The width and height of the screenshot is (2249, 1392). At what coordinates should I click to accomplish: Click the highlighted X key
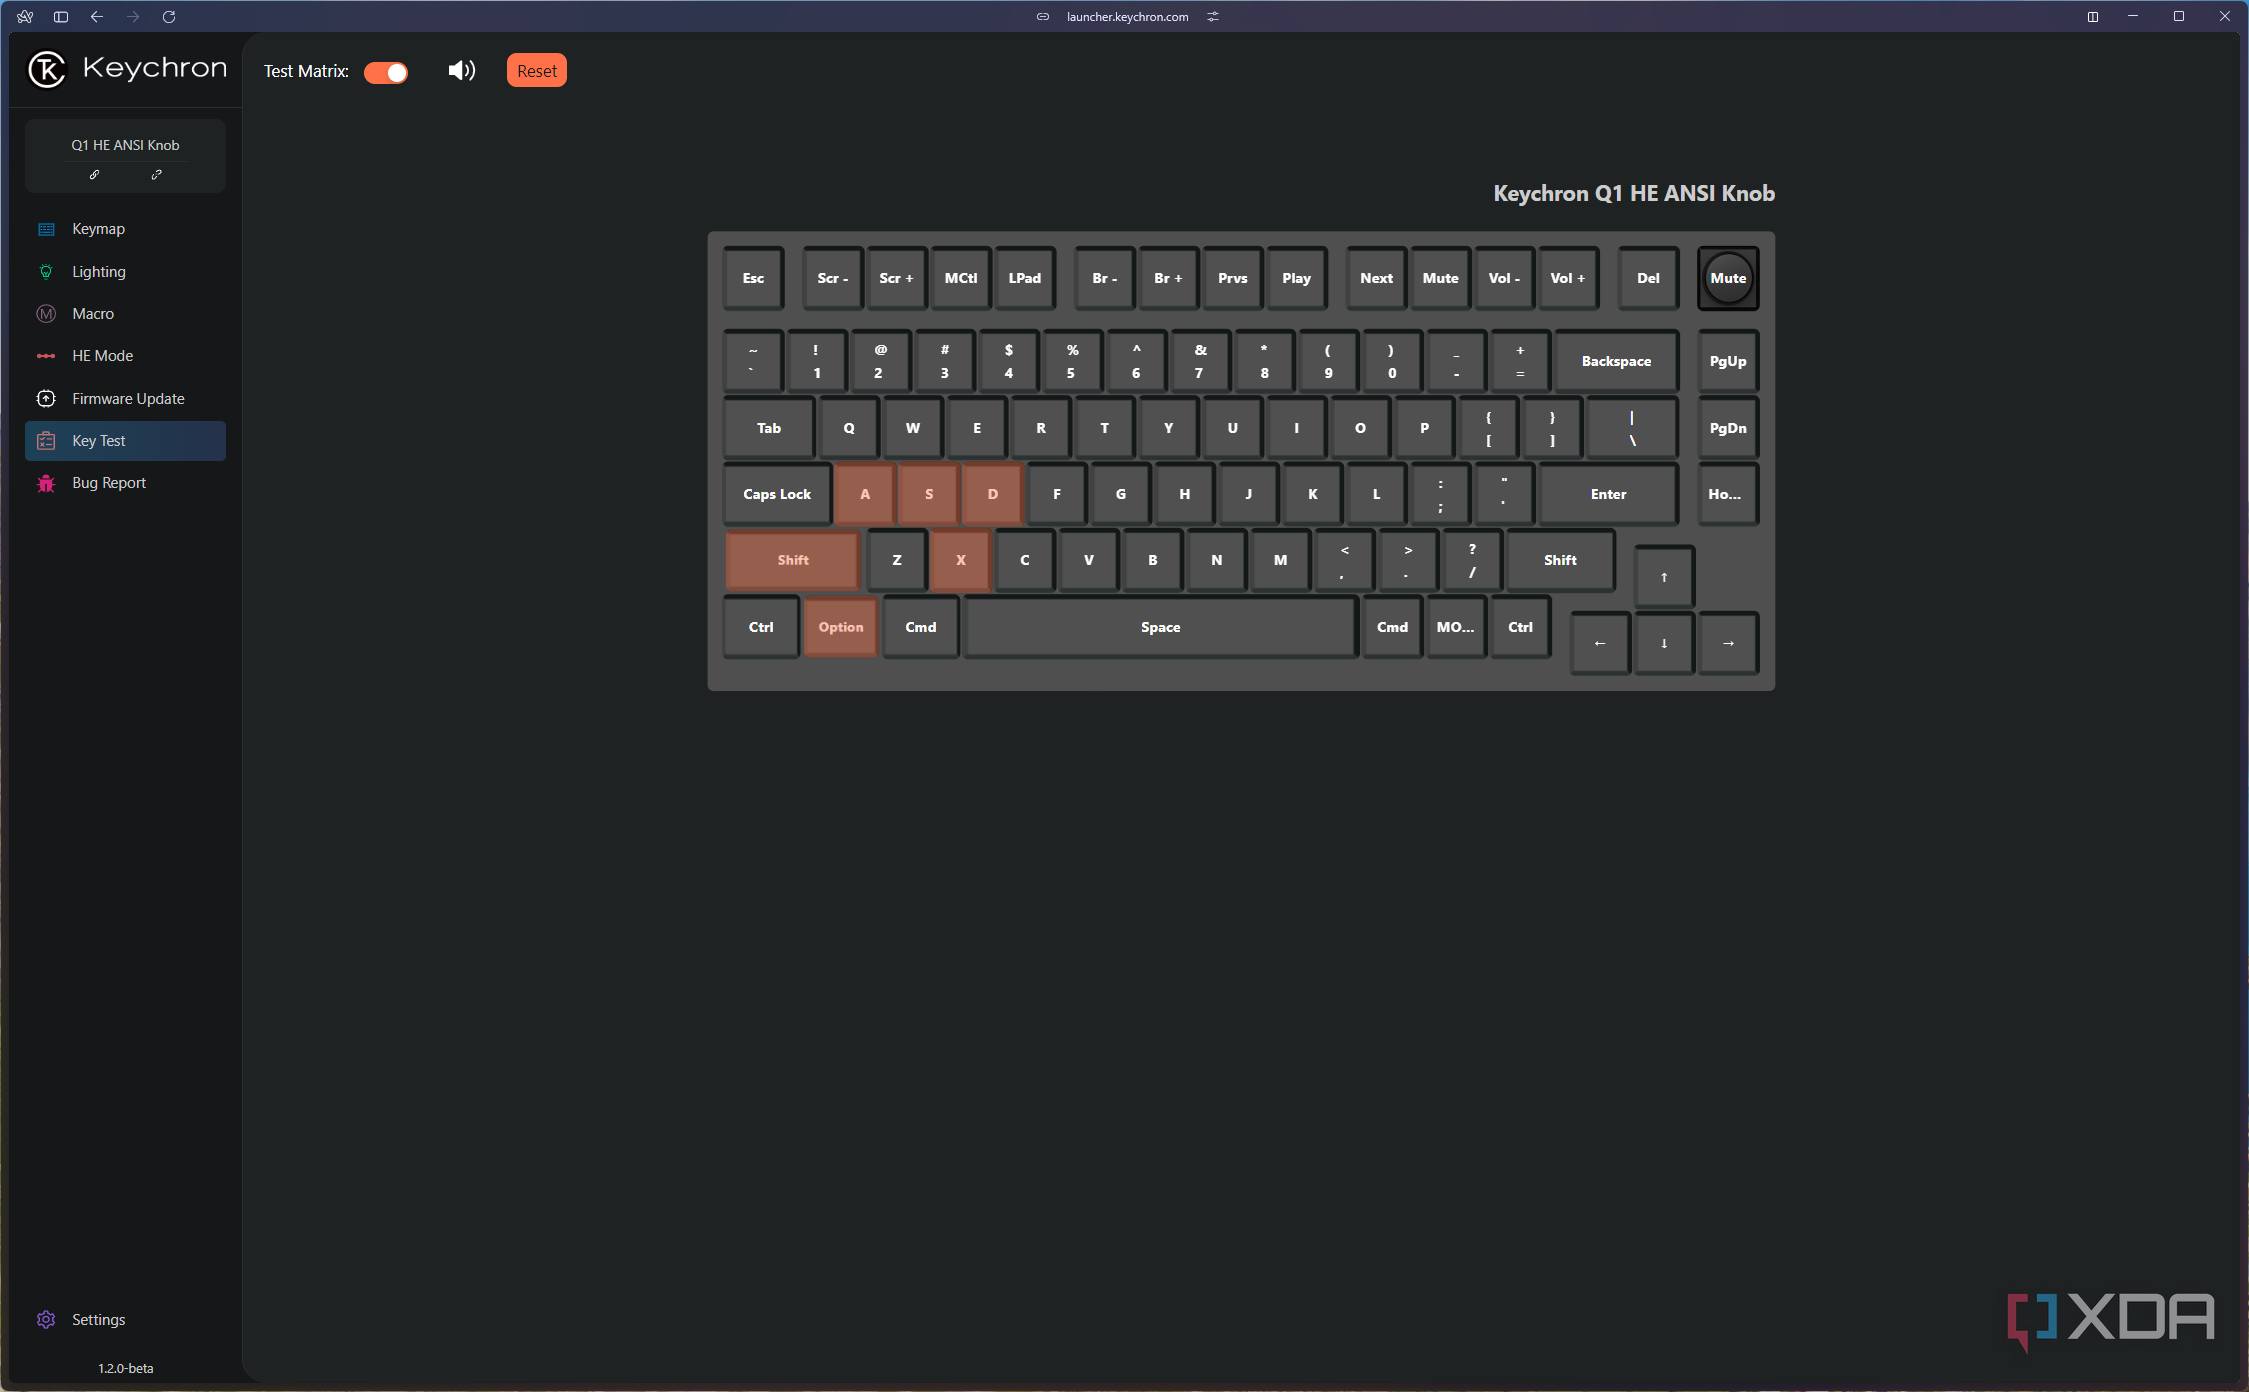tap(961, 560)
